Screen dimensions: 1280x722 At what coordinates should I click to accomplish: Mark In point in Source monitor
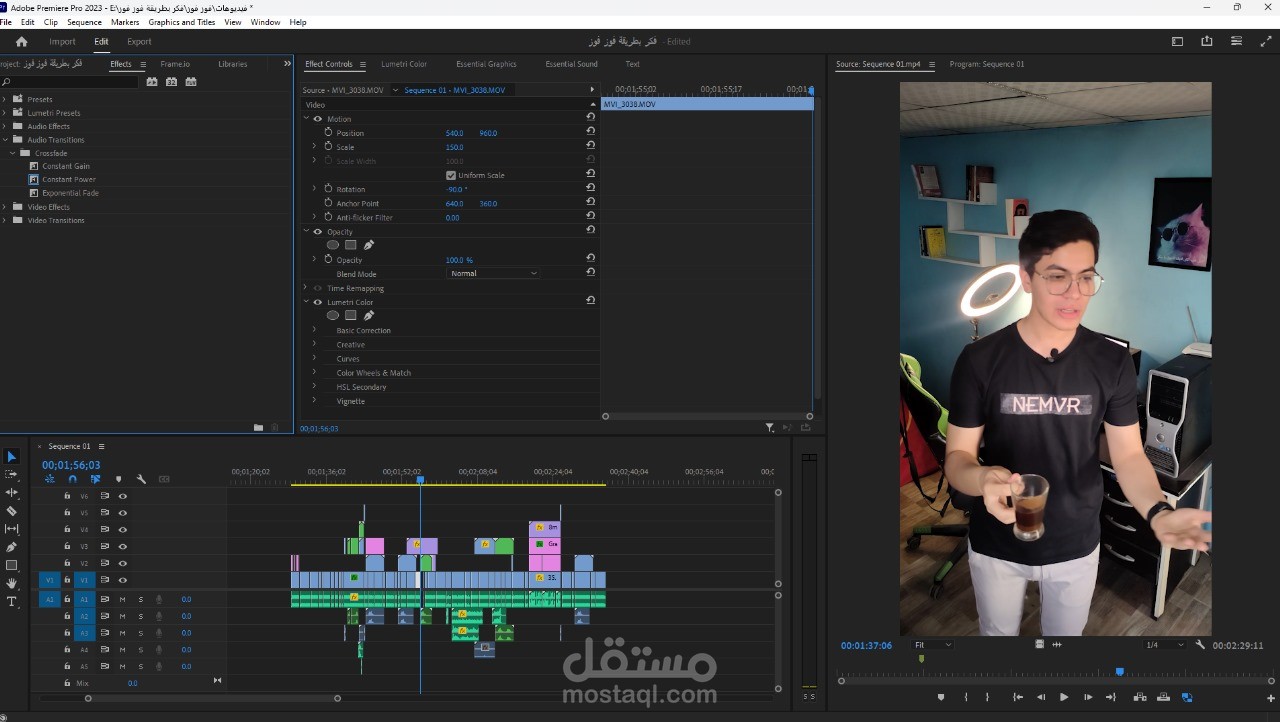pos(966,697)
